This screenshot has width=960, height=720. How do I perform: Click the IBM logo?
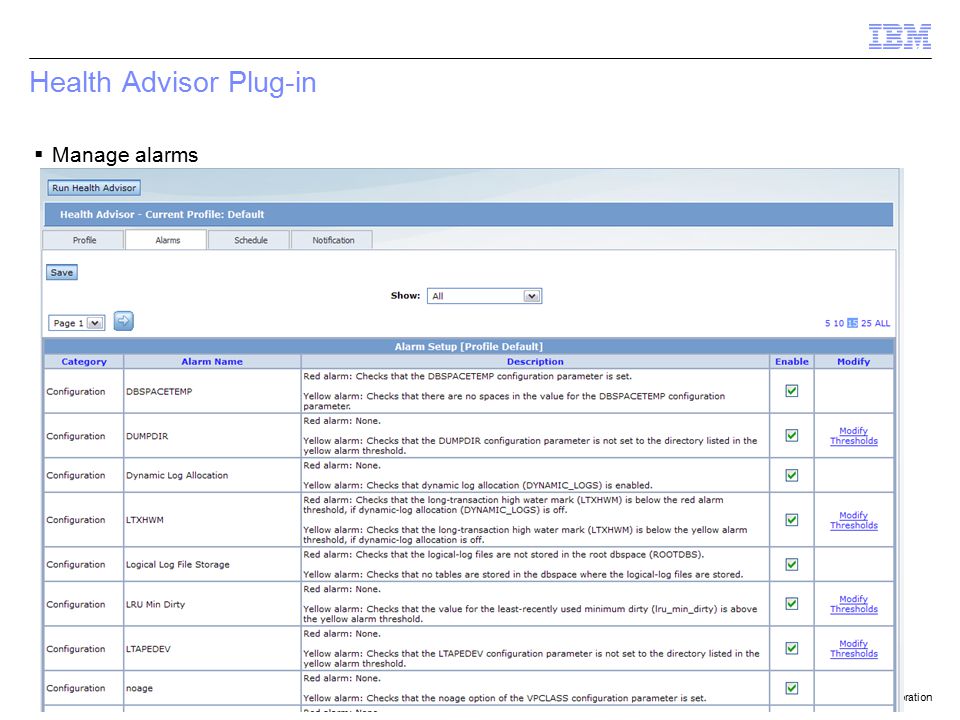coord(899,36)
